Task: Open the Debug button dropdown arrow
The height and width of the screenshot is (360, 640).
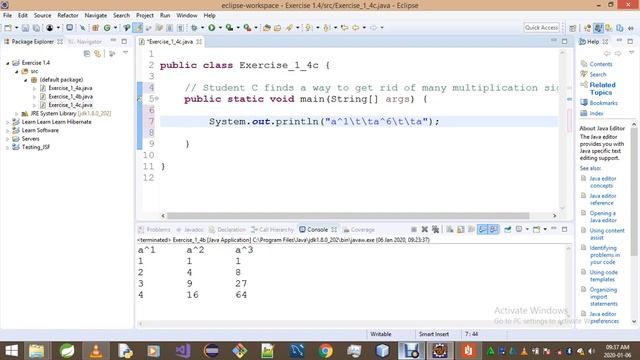Action: 202,28
